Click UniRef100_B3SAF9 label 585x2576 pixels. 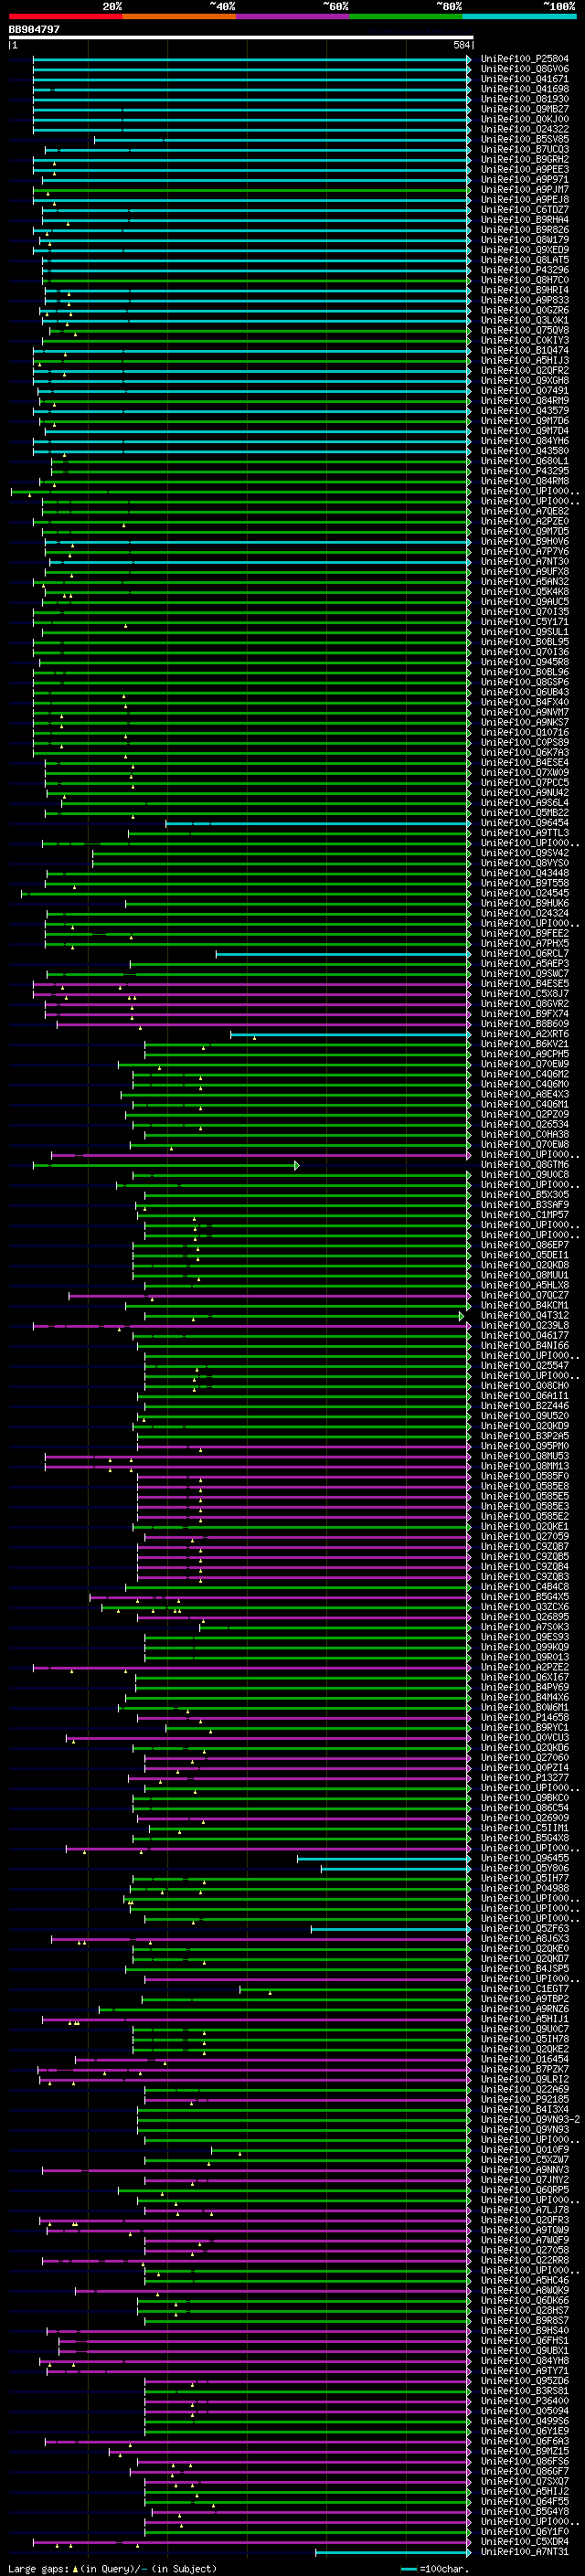[524, 1205]
